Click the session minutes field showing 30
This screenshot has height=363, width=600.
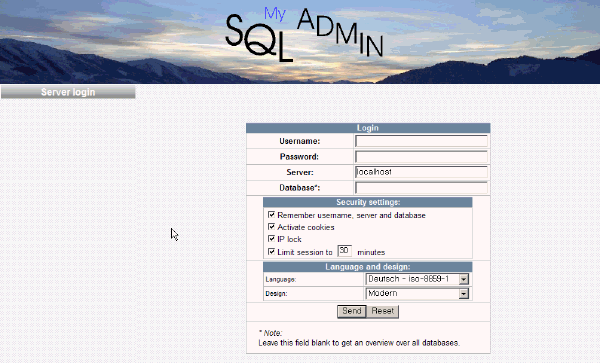344,251
